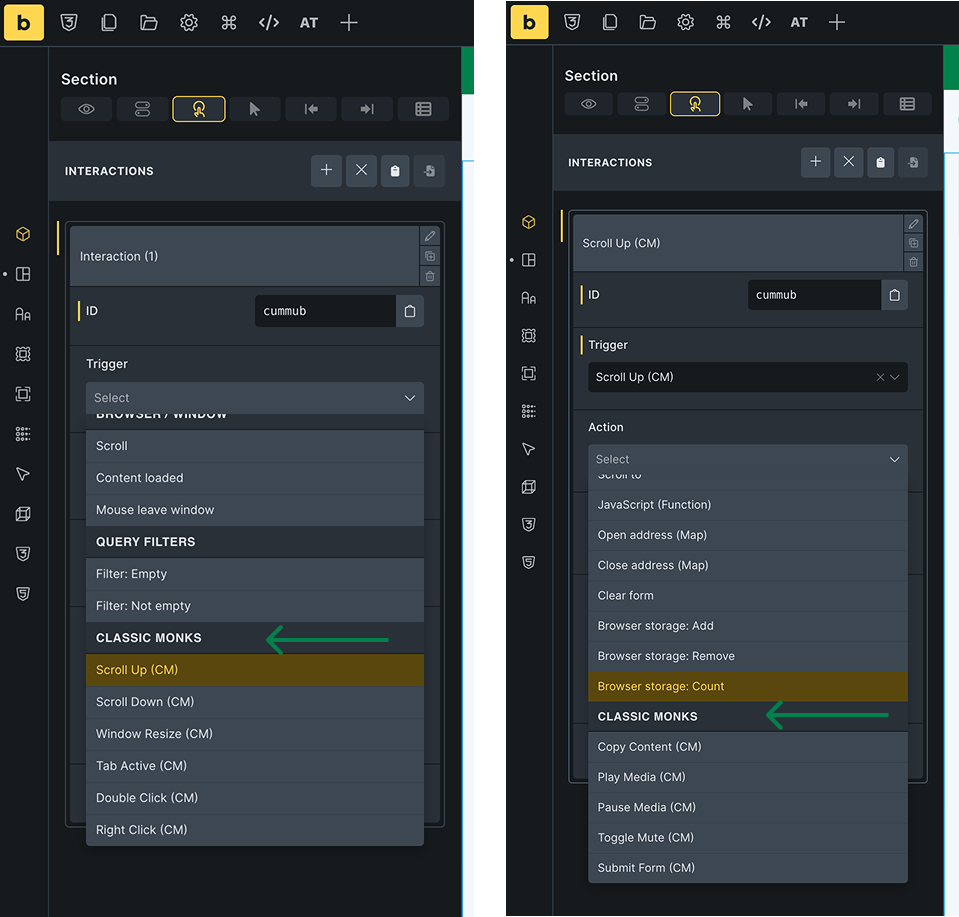The height and width of the screenshot is (917, 959).
Task: Click the AT item in left panel toolbar
Action: click(309, 23)
